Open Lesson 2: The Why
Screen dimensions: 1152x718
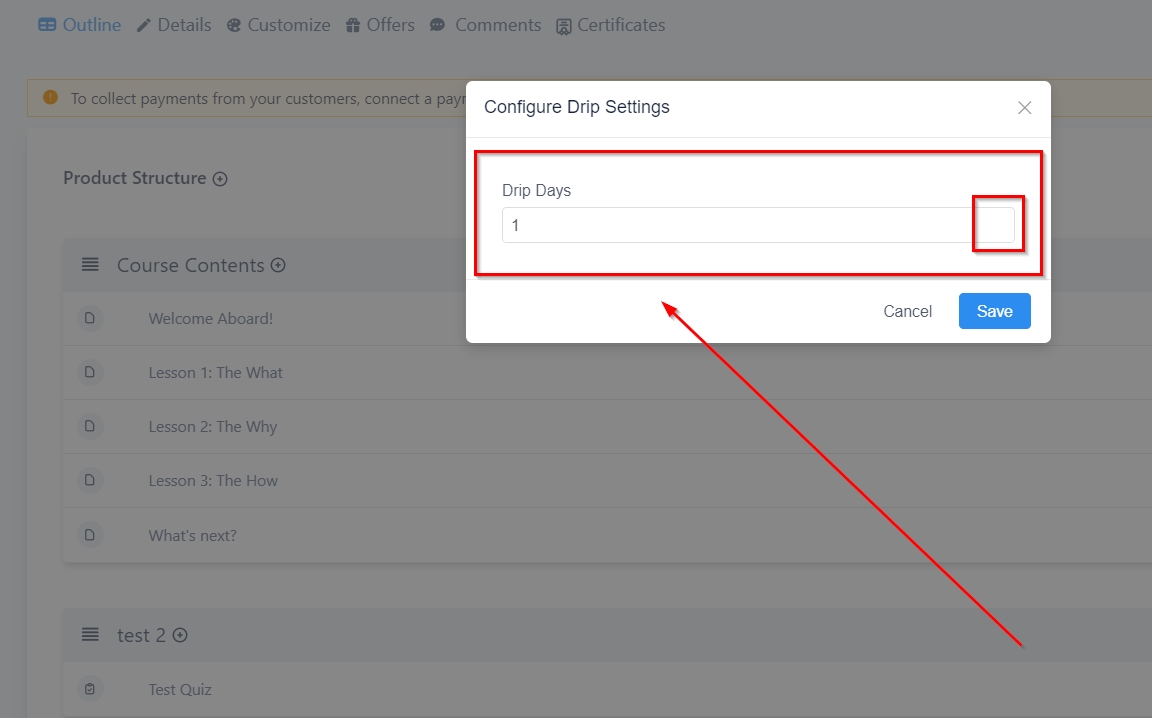pyautogui.click(x=212, y=427)
